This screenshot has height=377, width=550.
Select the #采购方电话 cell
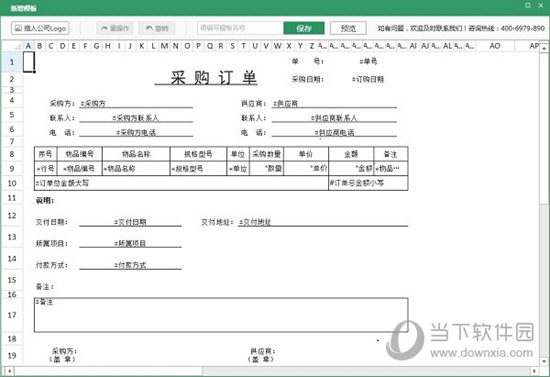pyautogui.click(x=136, y=132)
